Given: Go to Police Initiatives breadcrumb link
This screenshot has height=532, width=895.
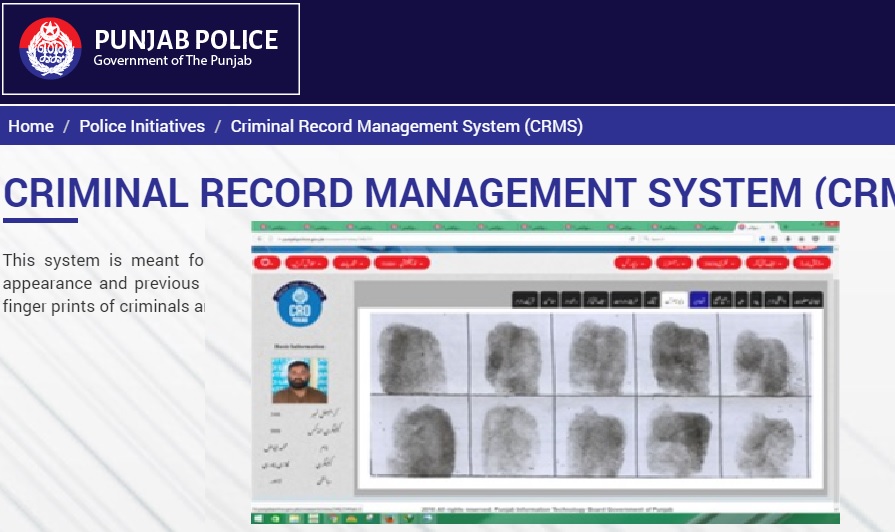Looking at the screenshot, I should 142,126.
